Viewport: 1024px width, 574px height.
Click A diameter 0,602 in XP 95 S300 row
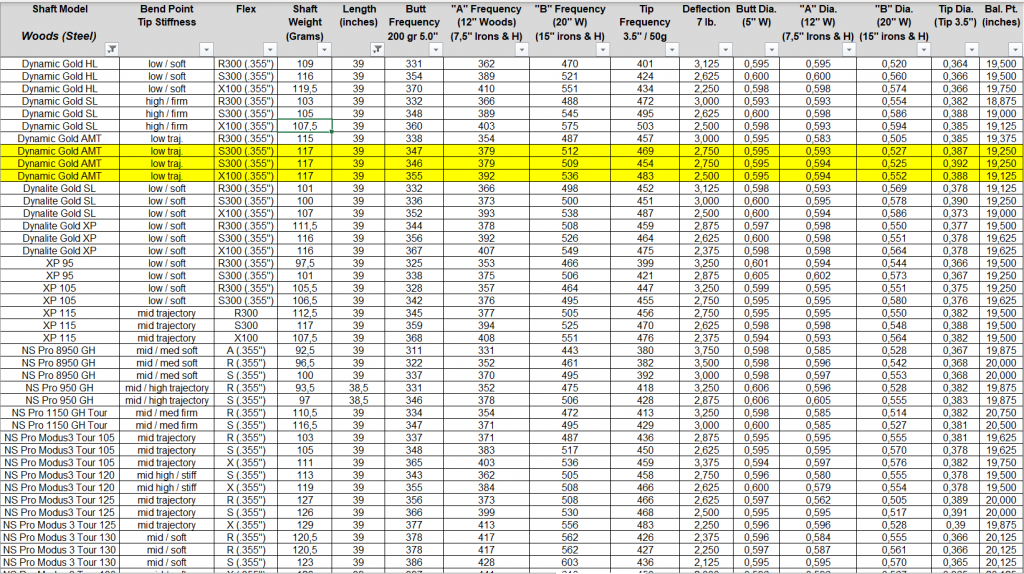[818, 276]
